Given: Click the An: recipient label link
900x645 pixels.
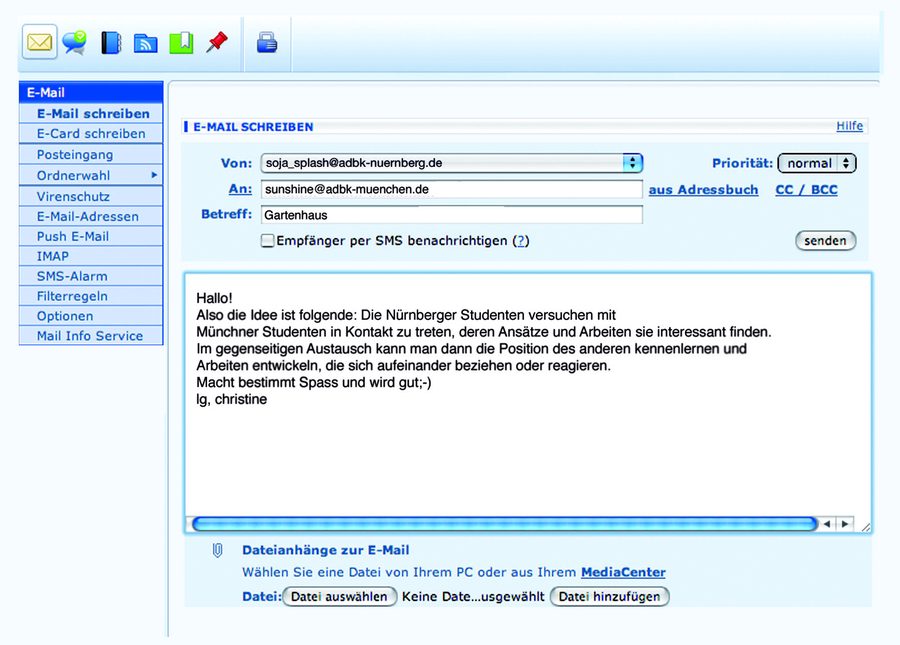Looking at the screenshot, I should coord(240,189).
